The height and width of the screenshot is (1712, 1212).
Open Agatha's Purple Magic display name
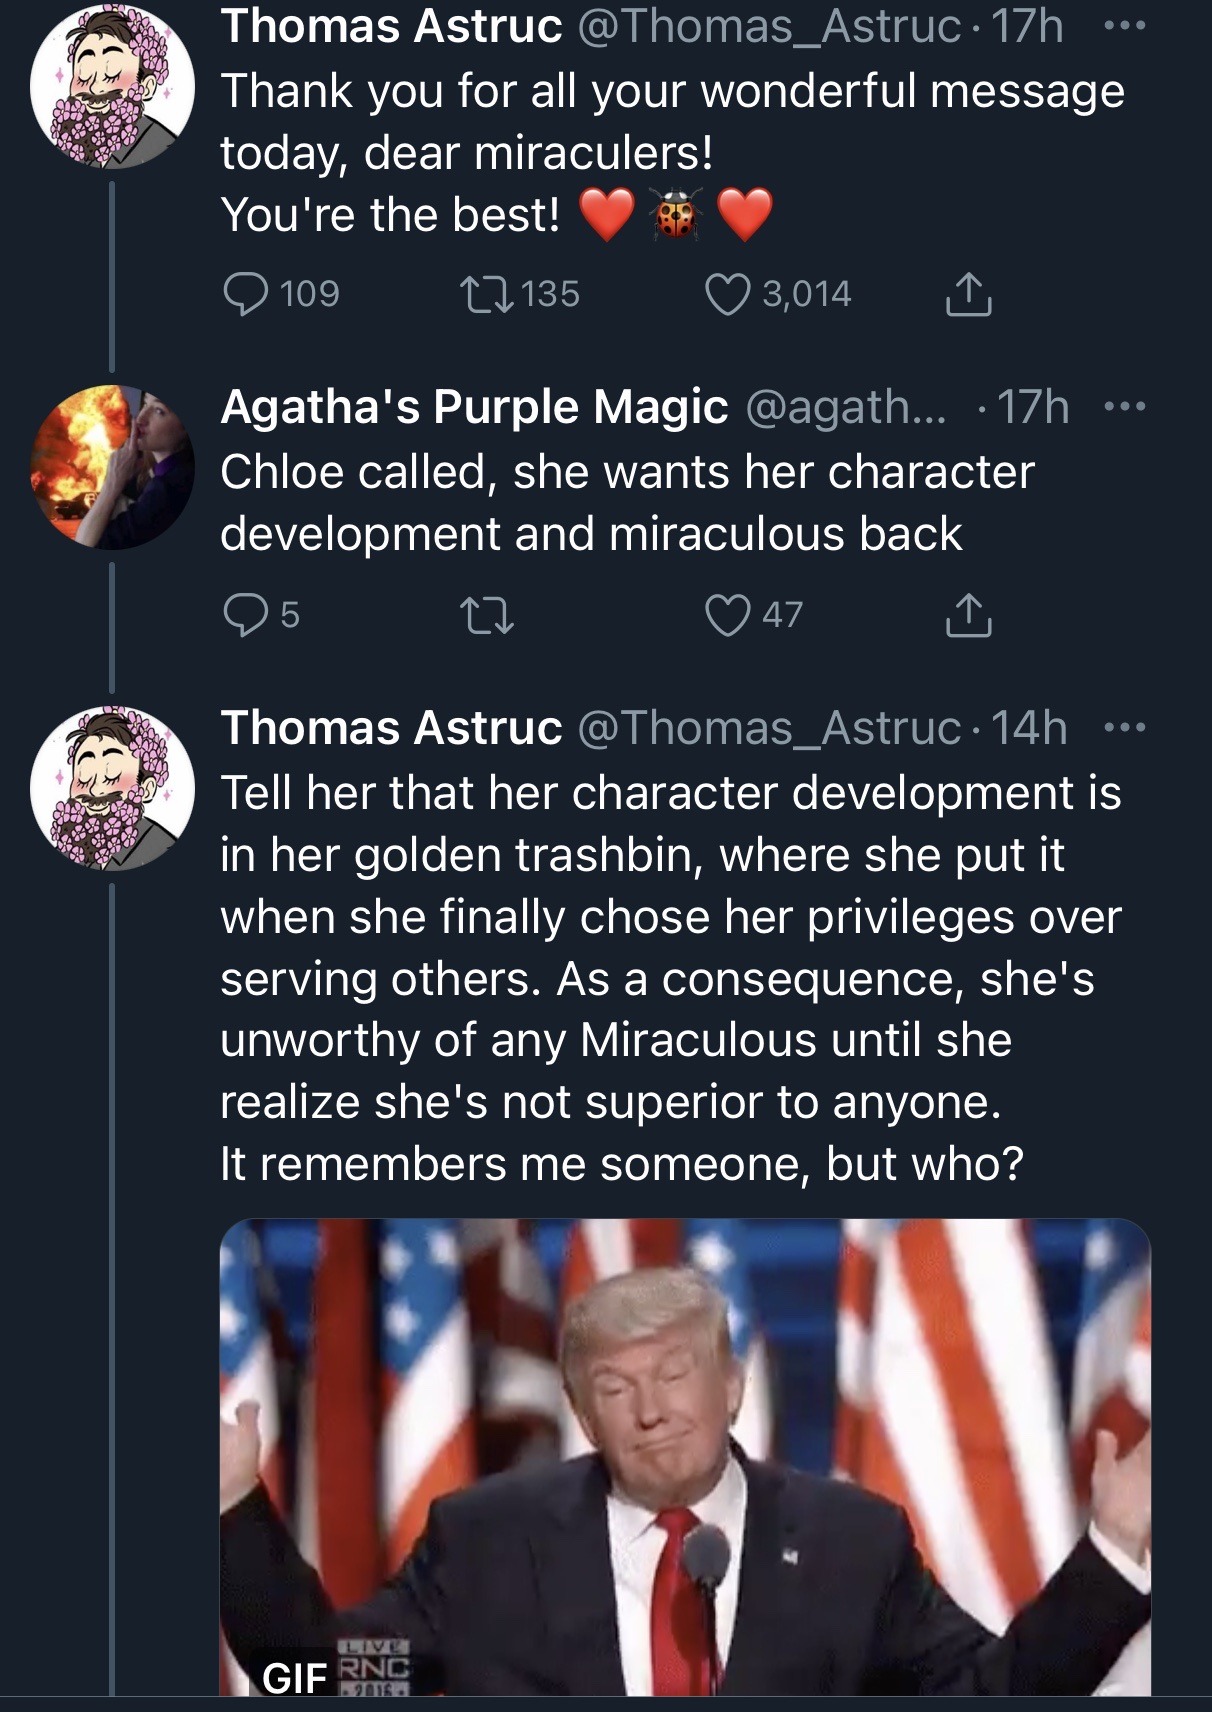(x=474, y=407)
